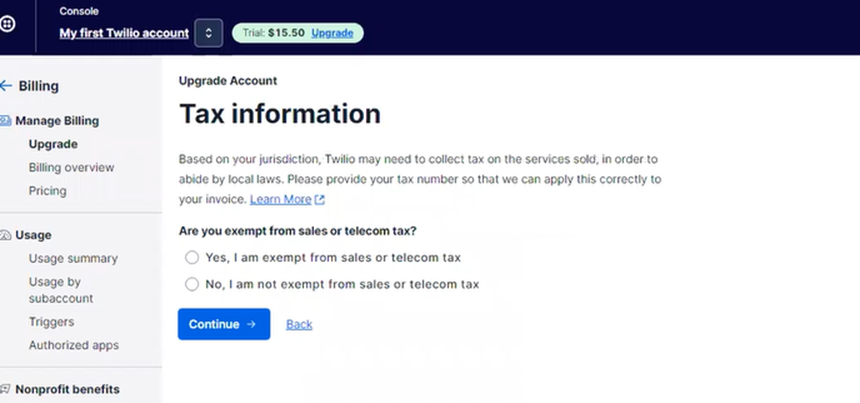Open Pricing in the sidebar
The image size is (860, 403).
click(48, 191)
